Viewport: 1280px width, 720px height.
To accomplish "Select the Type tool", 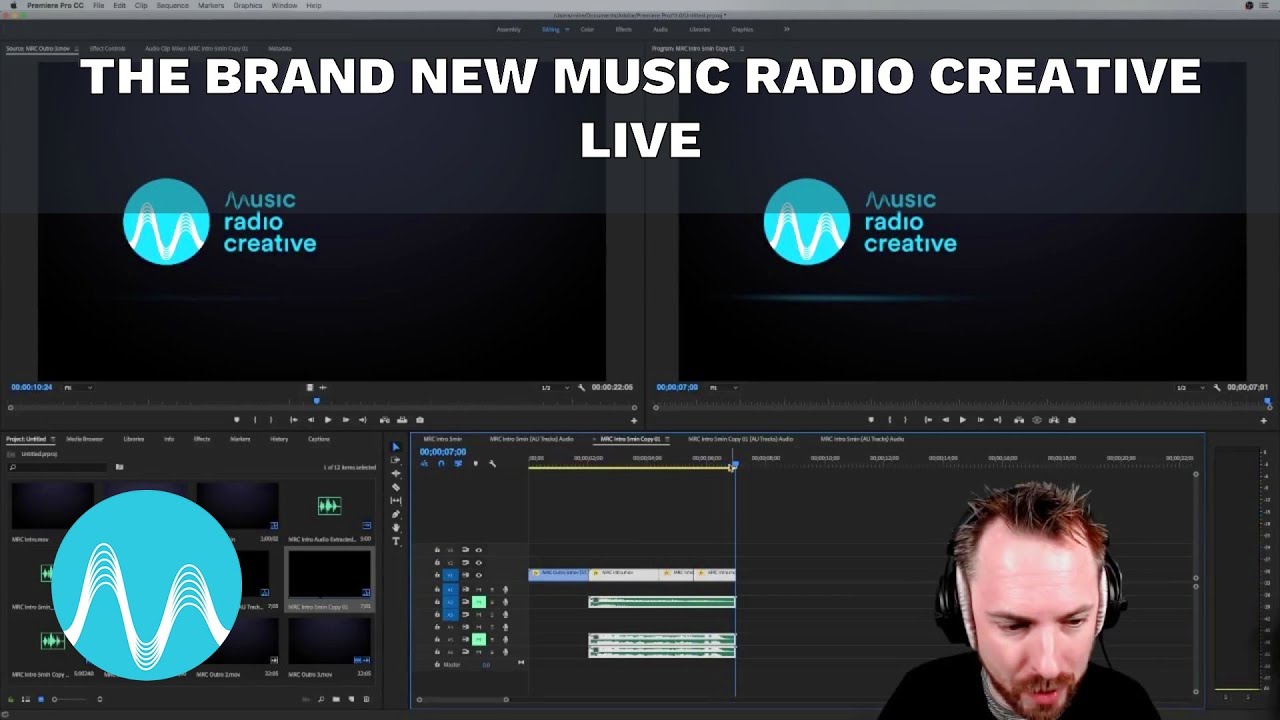I will pyautogui.click(x=396, y=541).
